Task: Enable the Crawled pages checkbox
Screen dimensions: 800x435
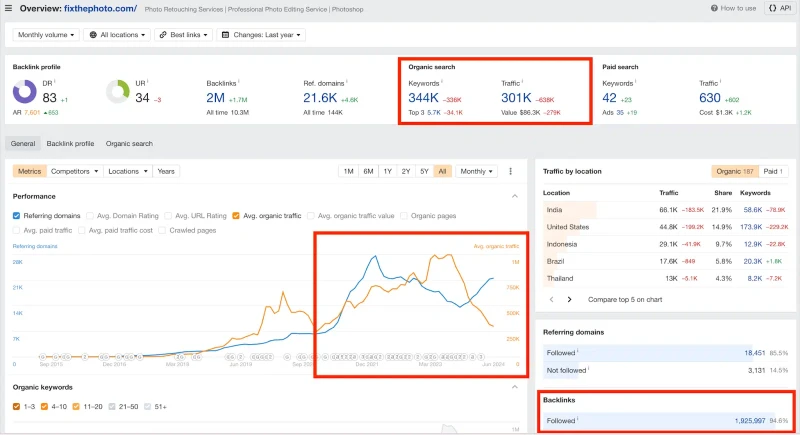Action: [x=162, y=231]
